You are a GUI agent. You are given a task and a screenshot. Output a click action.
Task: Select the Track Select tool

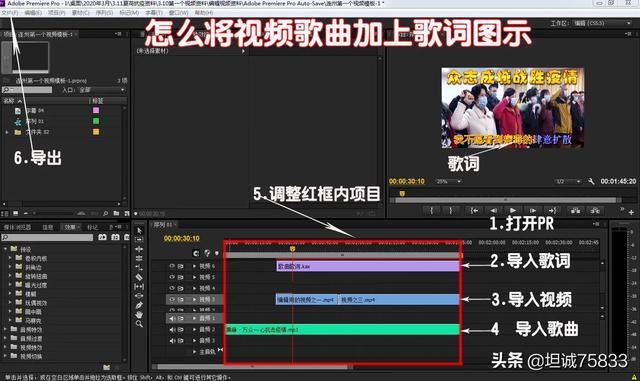pyautogui.click(x=139, y=240)
